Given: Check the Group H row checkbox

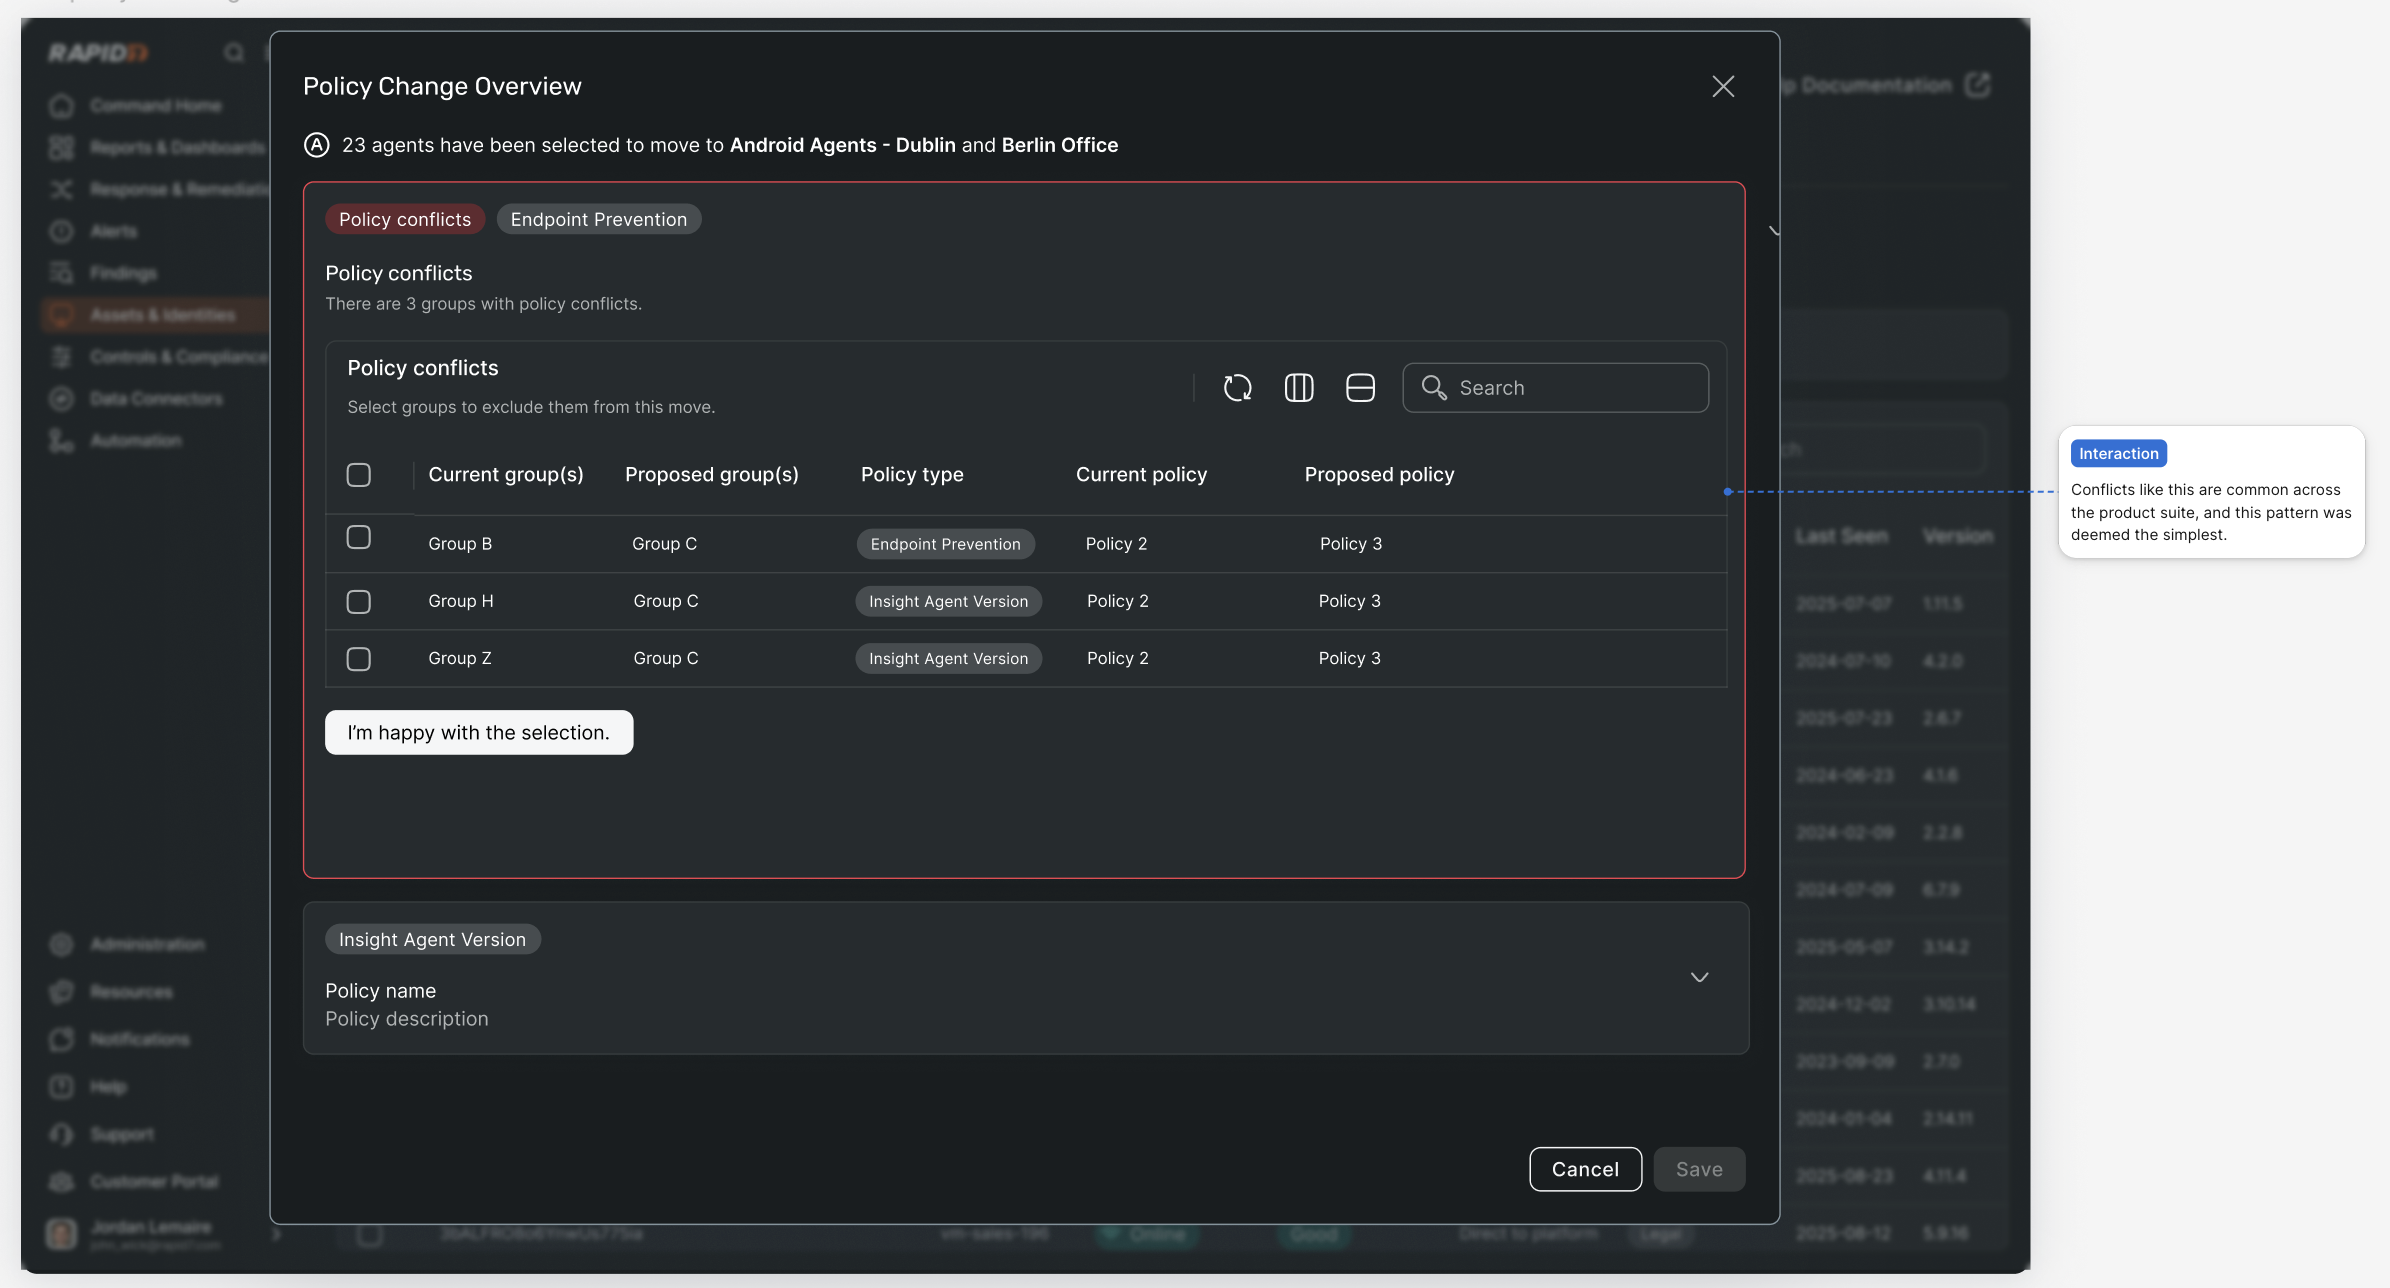Looking at the screenshot, I should pos(358,602).
